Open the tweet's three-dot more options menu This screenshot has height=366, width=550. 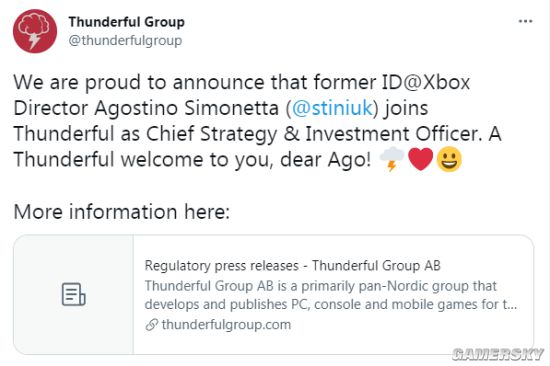point(525,21)
